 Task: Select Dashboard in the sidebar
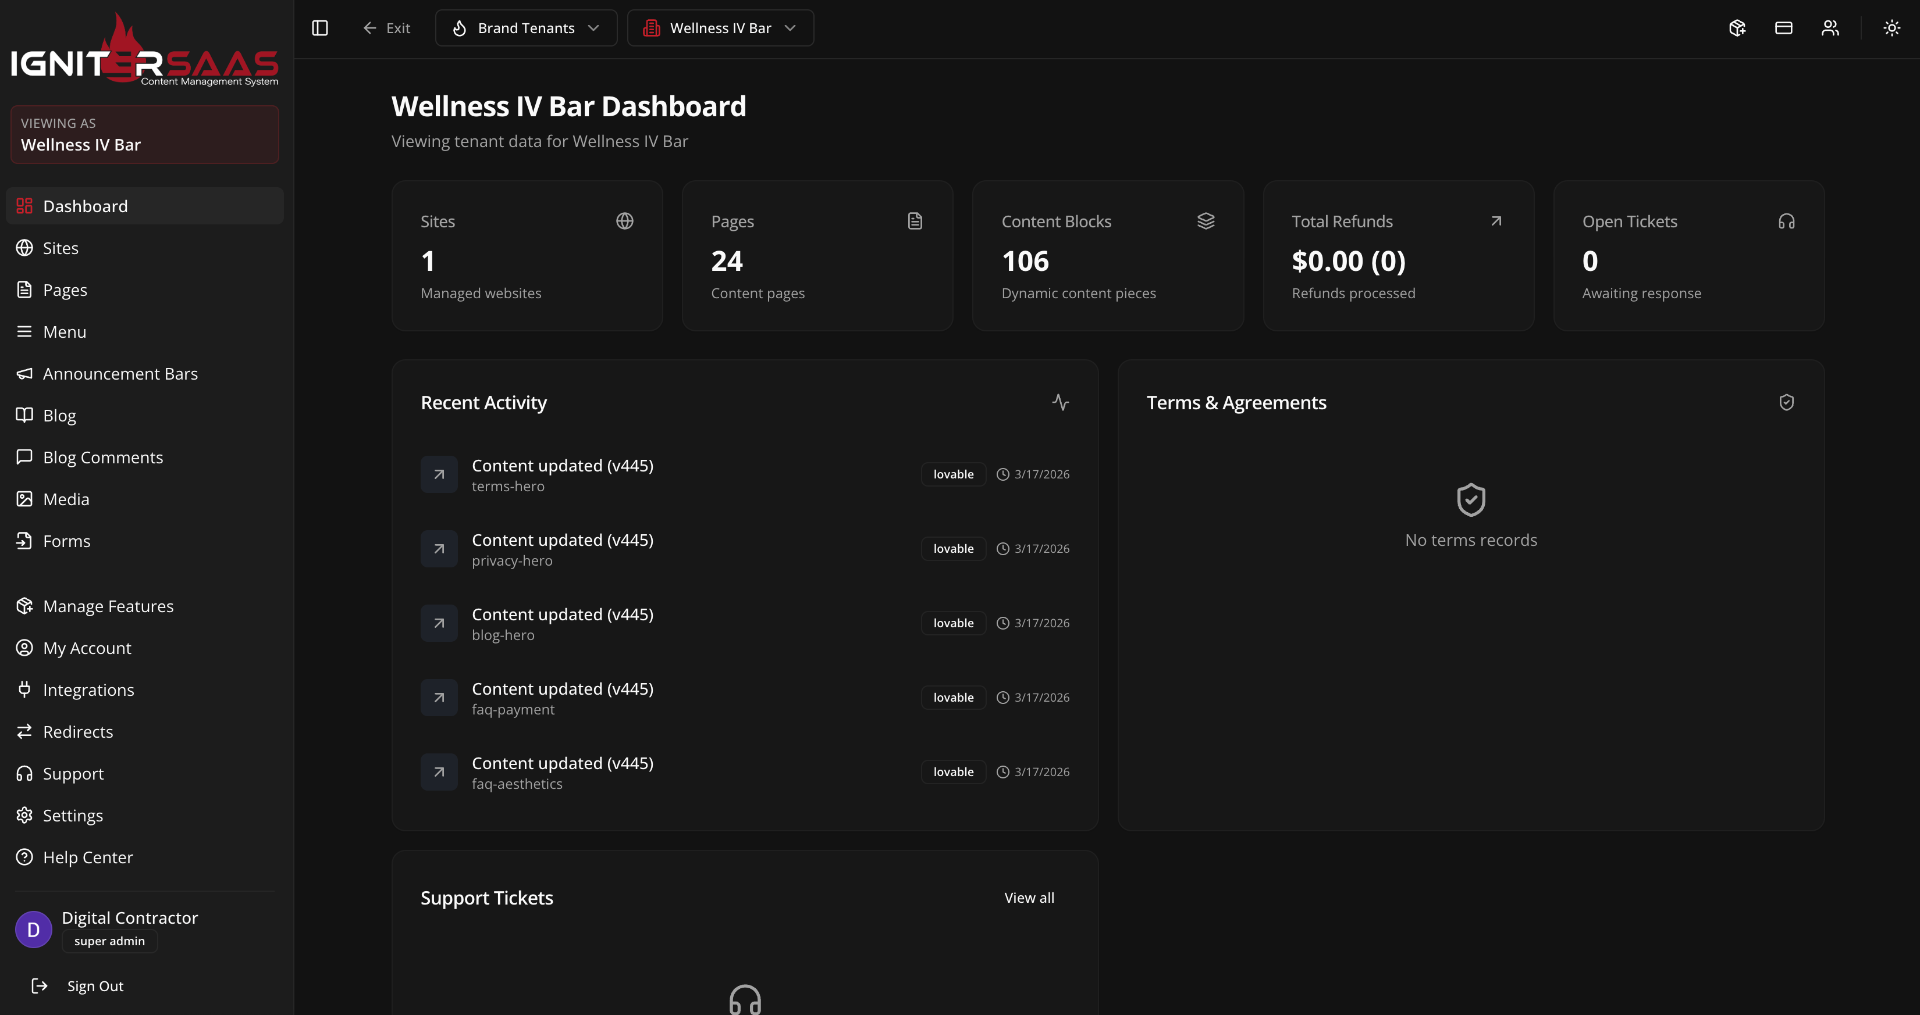[86, 206]
